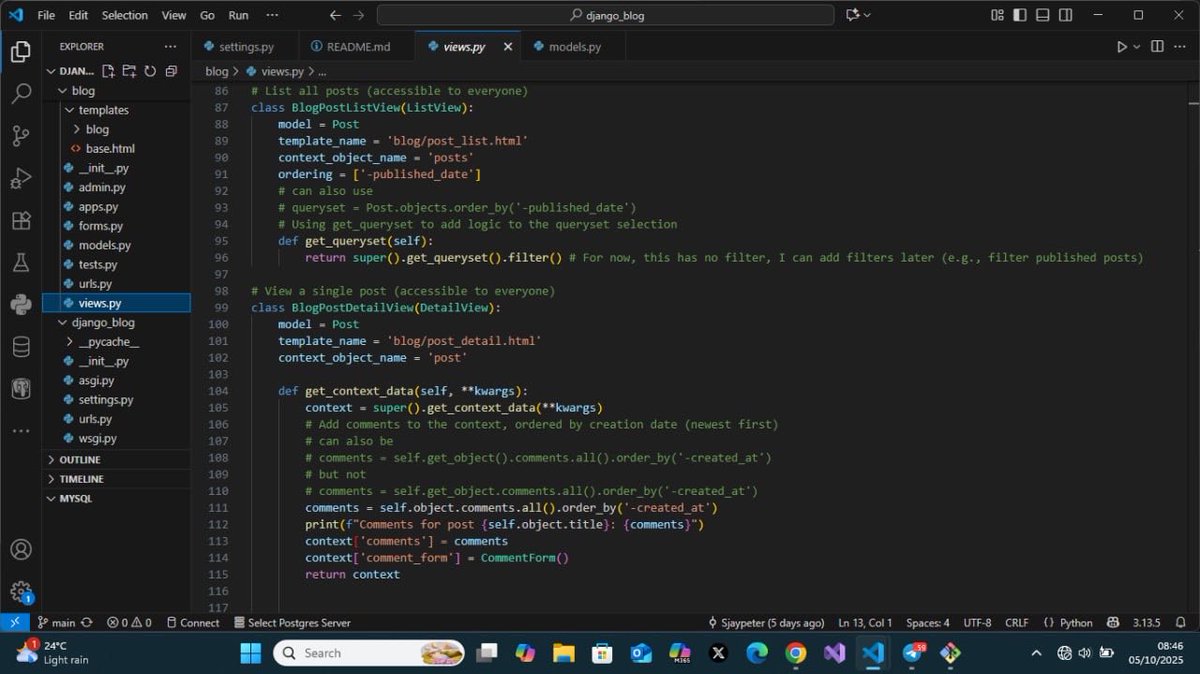The image size is (1200, 674).
Task: Synchronize changes icon in status bar
Action: [87, 622]
